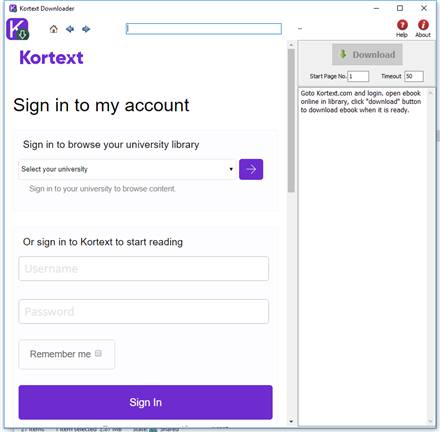This screenshot has width=440, height=432.
Task: Enable the Remember me checkbox
Action: coord(98,353)
